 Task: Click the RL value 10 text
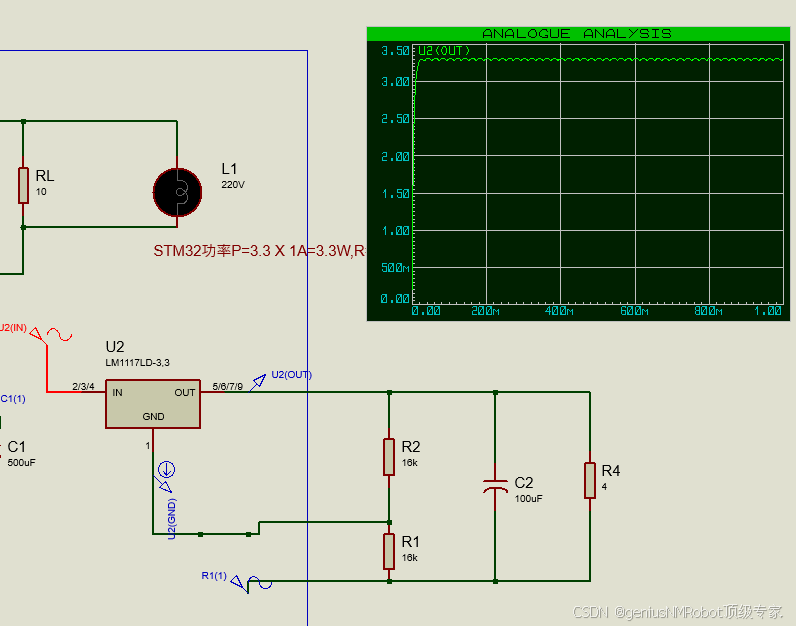pos(41,191)
